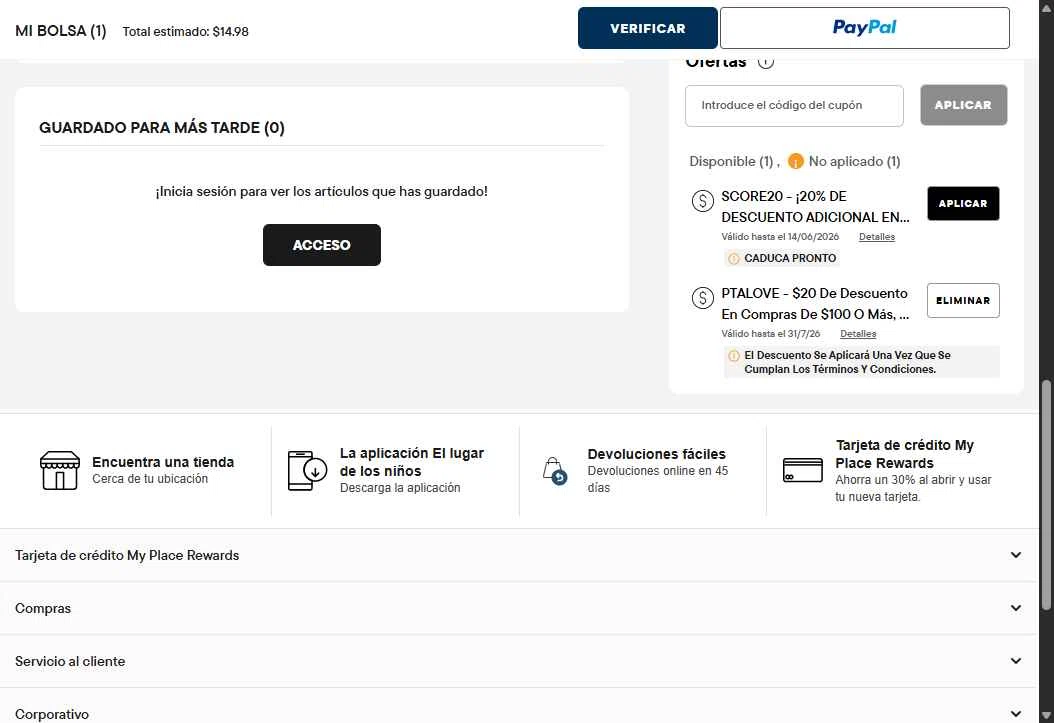1054x723 pixels.
Task: Click 'El Descuento Se Aplicará' notice text
Action: click(847, 362)
